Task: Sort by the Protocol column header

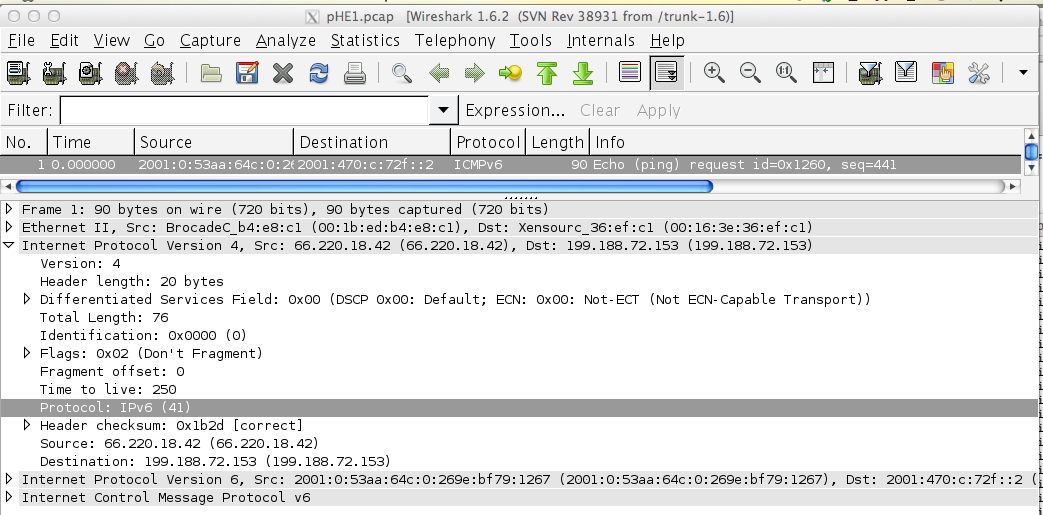Action: point(488,142)
